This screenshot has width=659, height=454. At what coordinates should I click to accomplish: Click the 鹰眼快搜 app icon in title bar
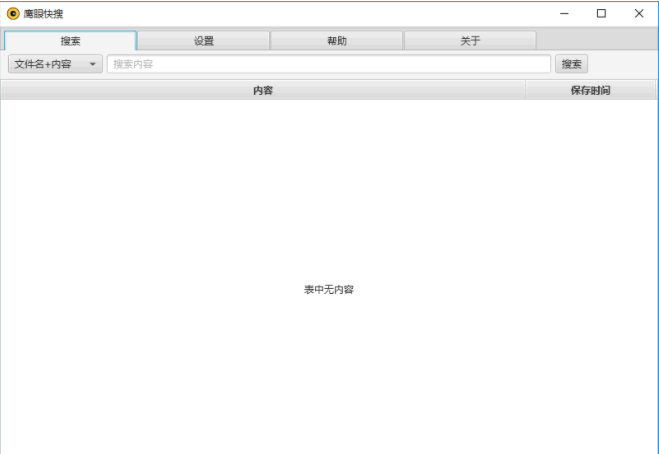[x=13, y=14]
